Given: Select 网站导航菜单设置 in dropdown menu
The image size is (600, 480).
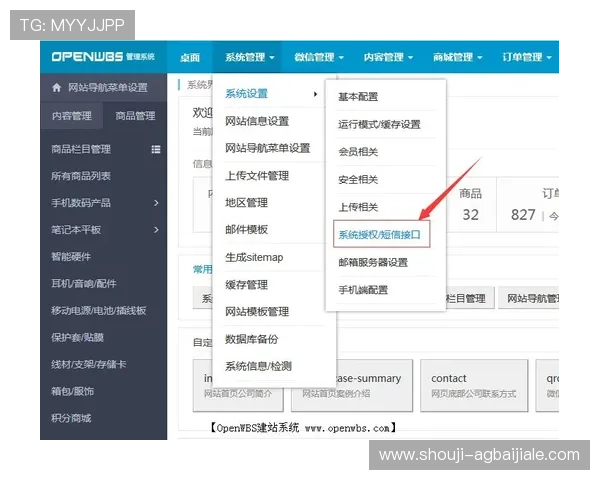Looking at the screenshot, I should 267,148.
